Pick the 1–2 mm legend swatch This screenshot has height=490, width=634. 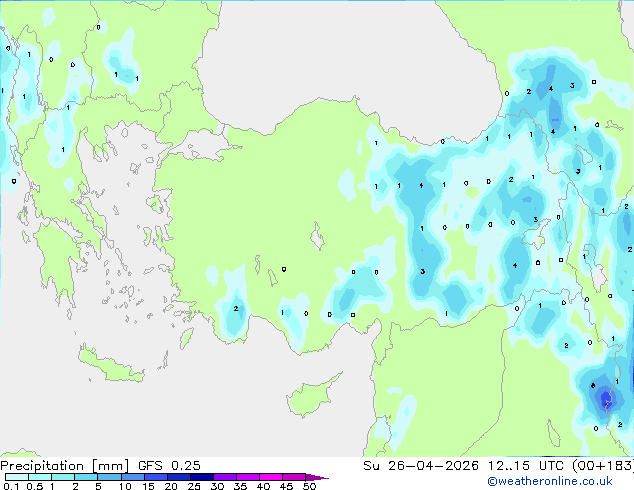(x=63, y=477)
